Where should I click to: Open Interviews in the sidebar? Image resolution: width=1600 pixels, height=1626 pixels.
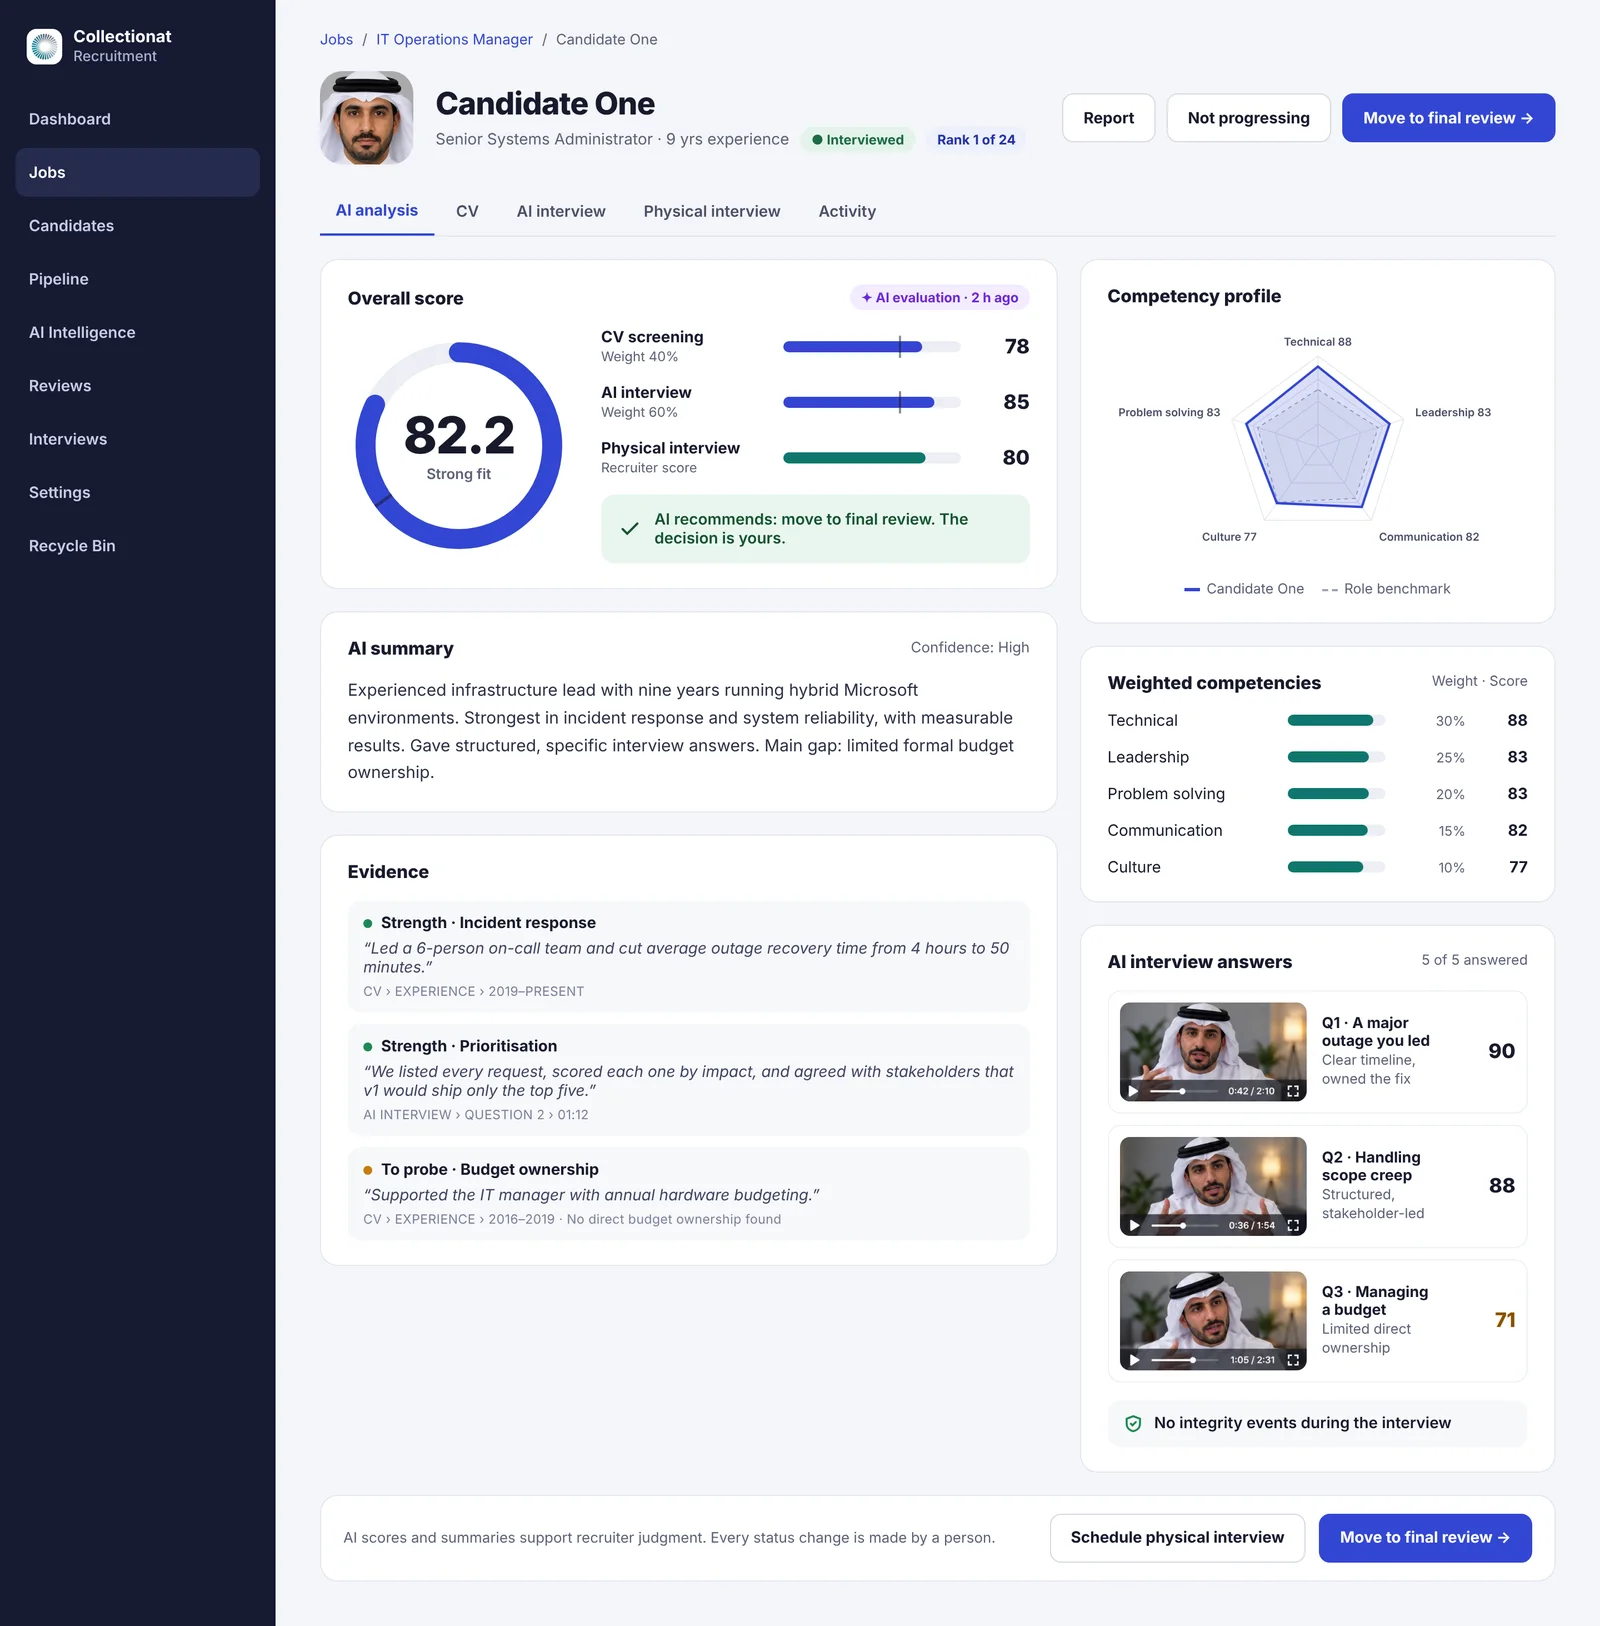coord(138,439)
